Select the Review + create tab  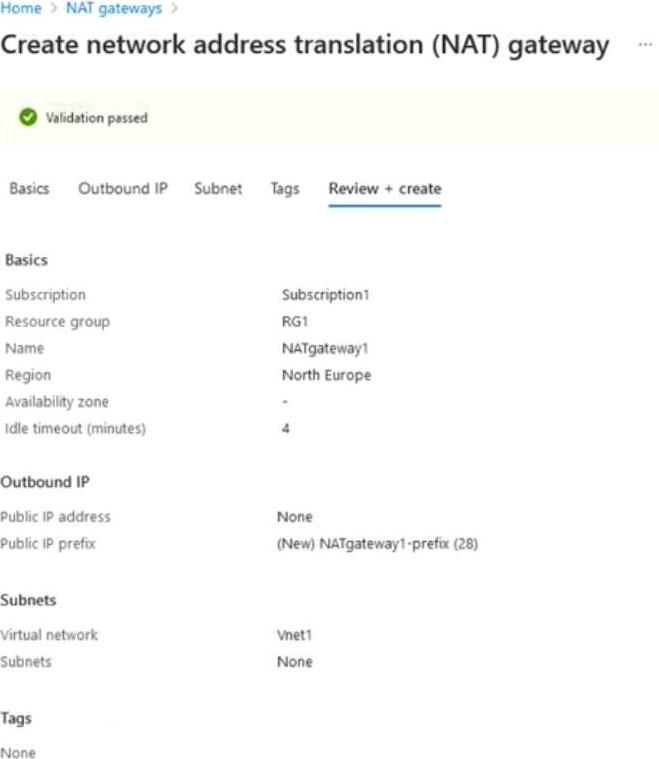coord(385,188)
